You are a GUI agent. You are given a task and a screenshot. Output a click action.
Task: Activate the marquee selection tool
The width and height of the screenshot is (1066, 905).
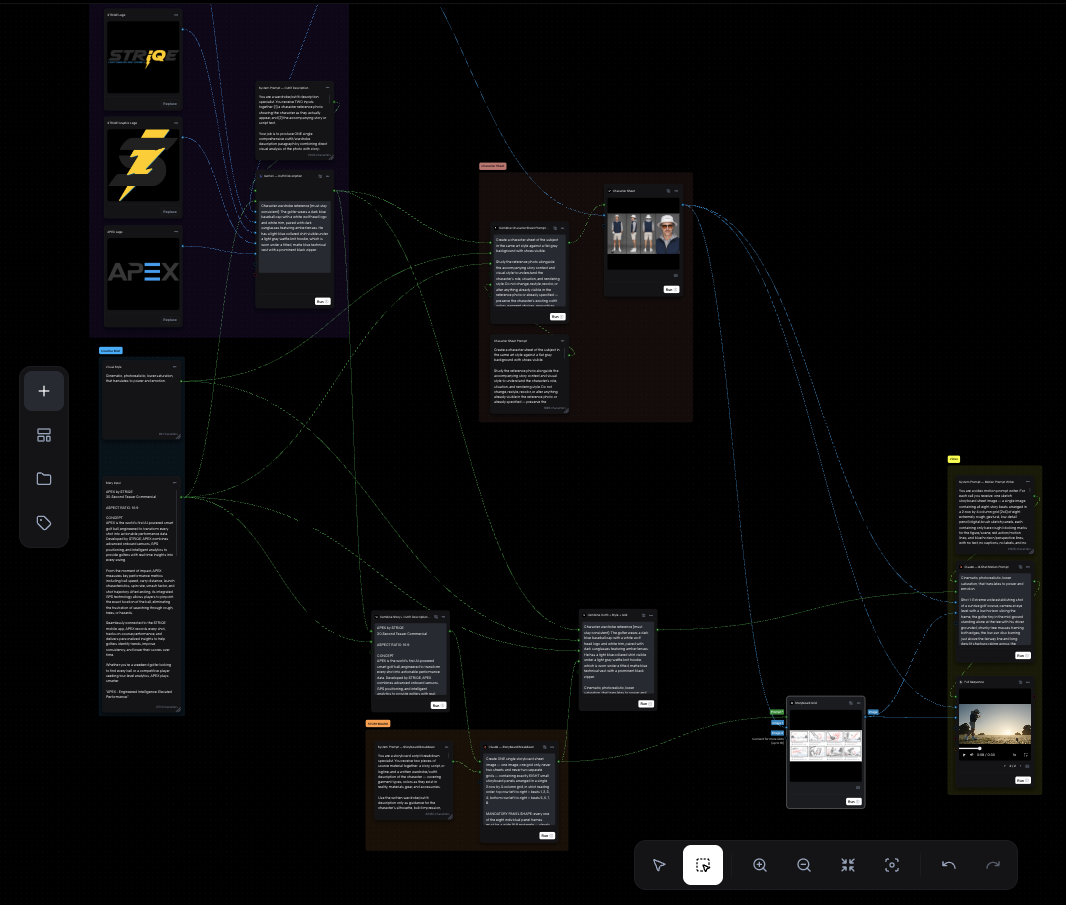coord(703,865)
